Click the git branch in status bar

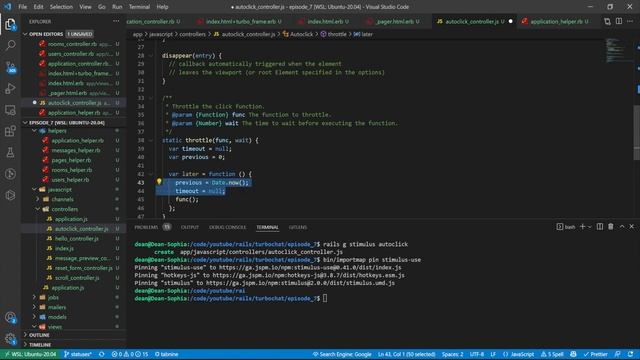(78, 354)
